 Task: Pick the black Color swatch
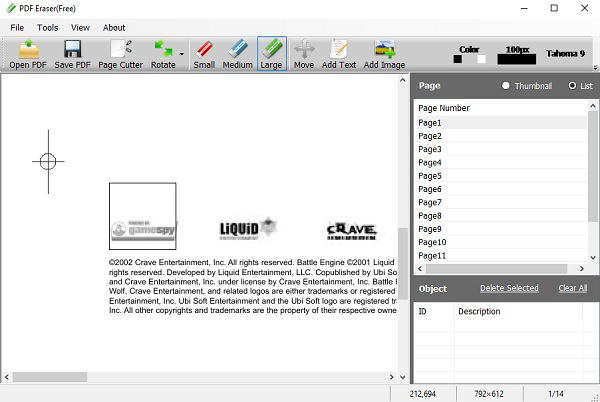coord(458,59)
